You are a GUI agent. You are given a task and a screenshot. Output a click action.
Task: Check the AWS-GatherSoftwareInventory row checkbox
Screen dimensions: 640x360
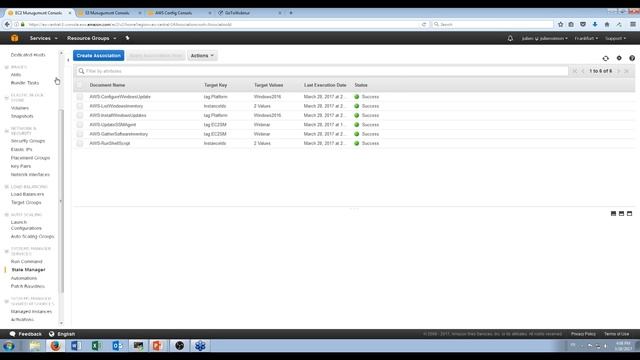(x=79, y=134)
